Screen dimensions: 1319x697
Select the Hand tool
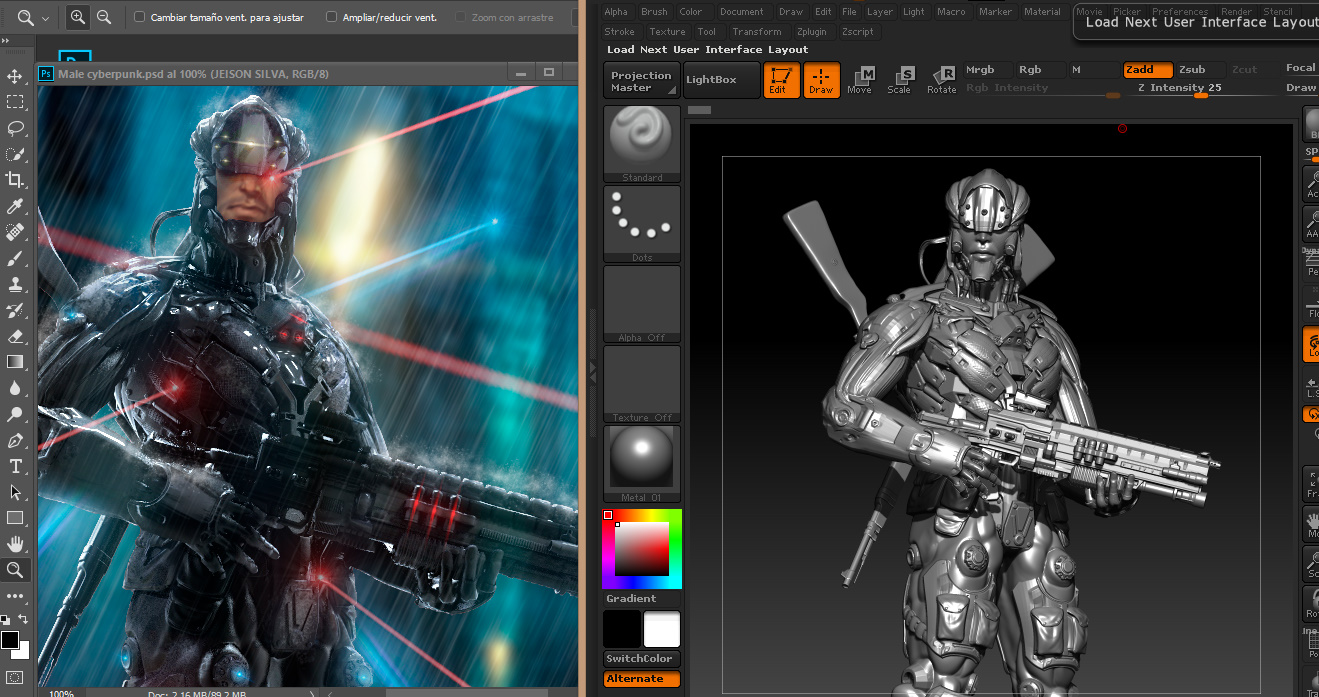(x=15, y=544)
